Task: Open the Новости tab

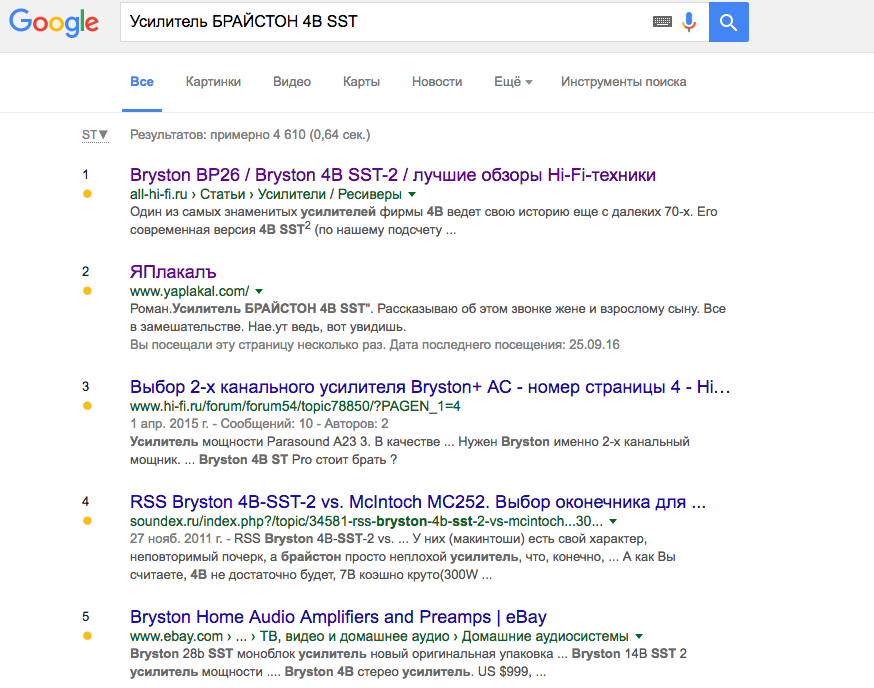Action: [x=437, y=82]
